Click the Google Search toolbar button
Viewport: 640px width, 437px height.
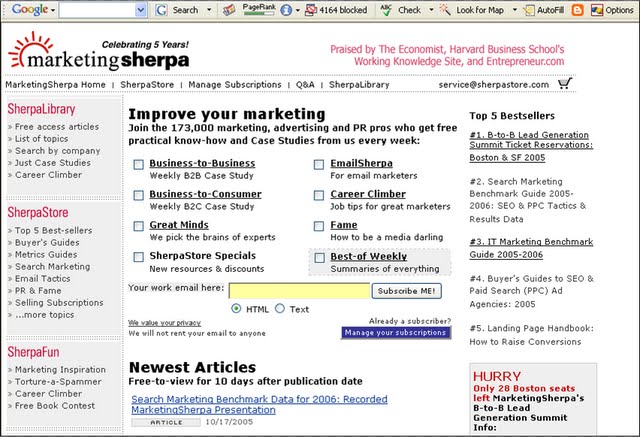(x=177, y=10)
